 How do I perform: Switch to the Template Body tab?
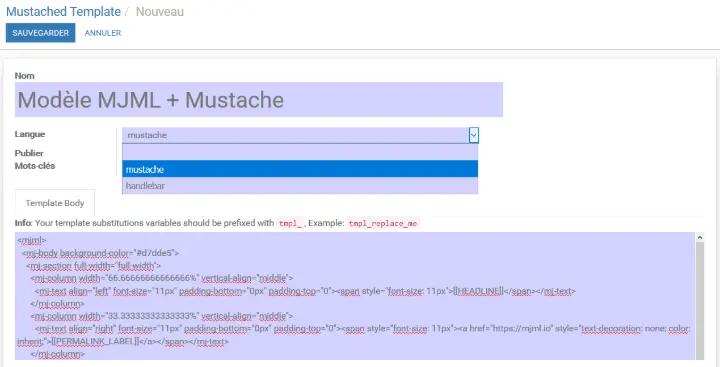55,203
